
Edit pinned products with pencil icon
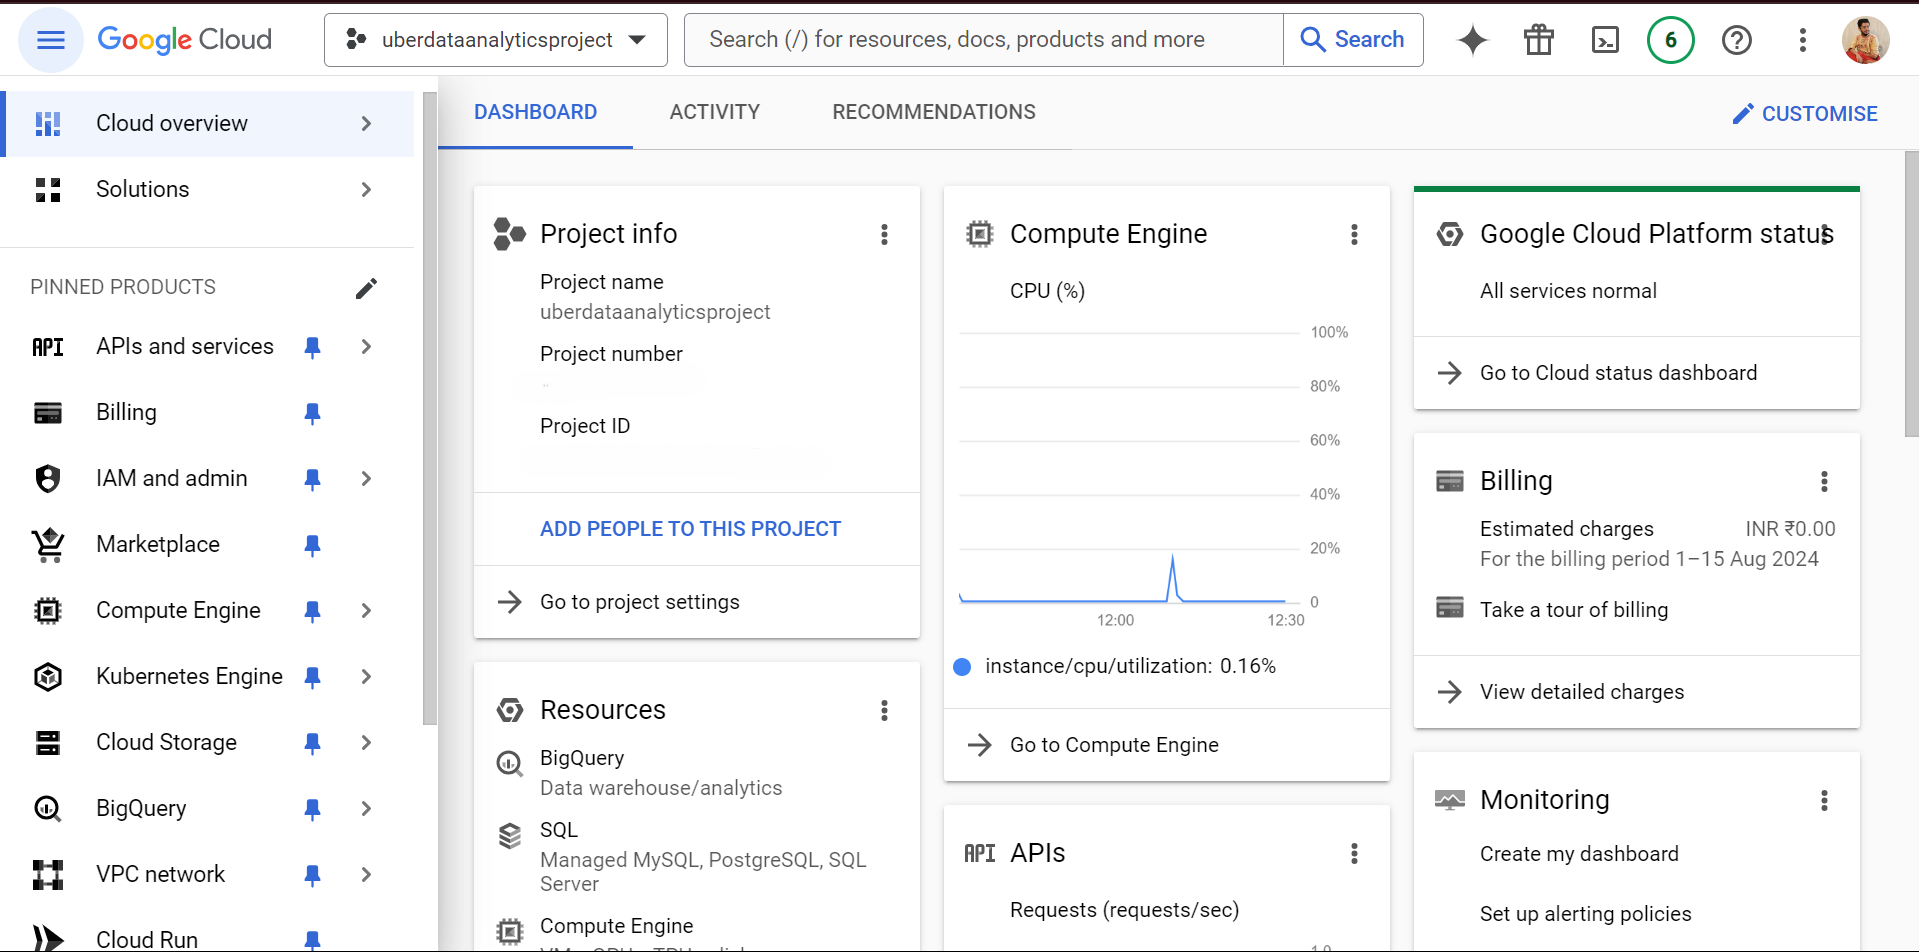pyautogui.click(x=366, y=288)
